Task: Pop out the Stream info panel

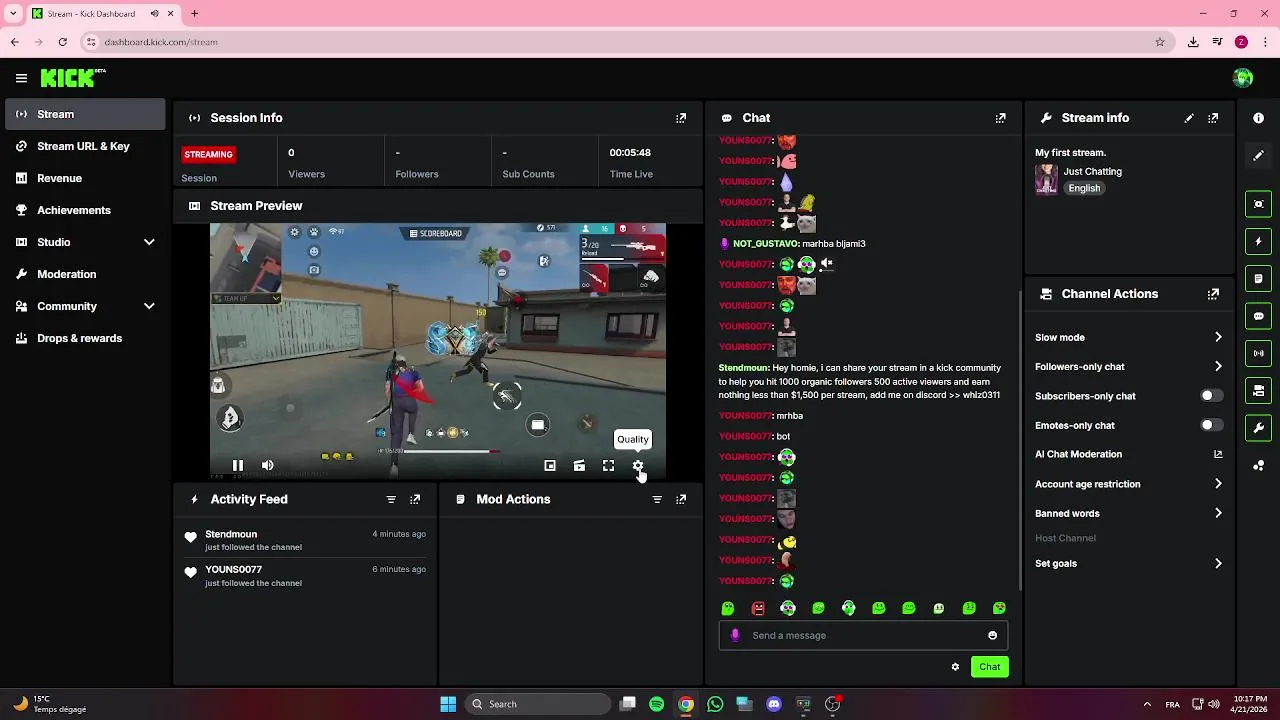Action: (x=1213, y=118)
